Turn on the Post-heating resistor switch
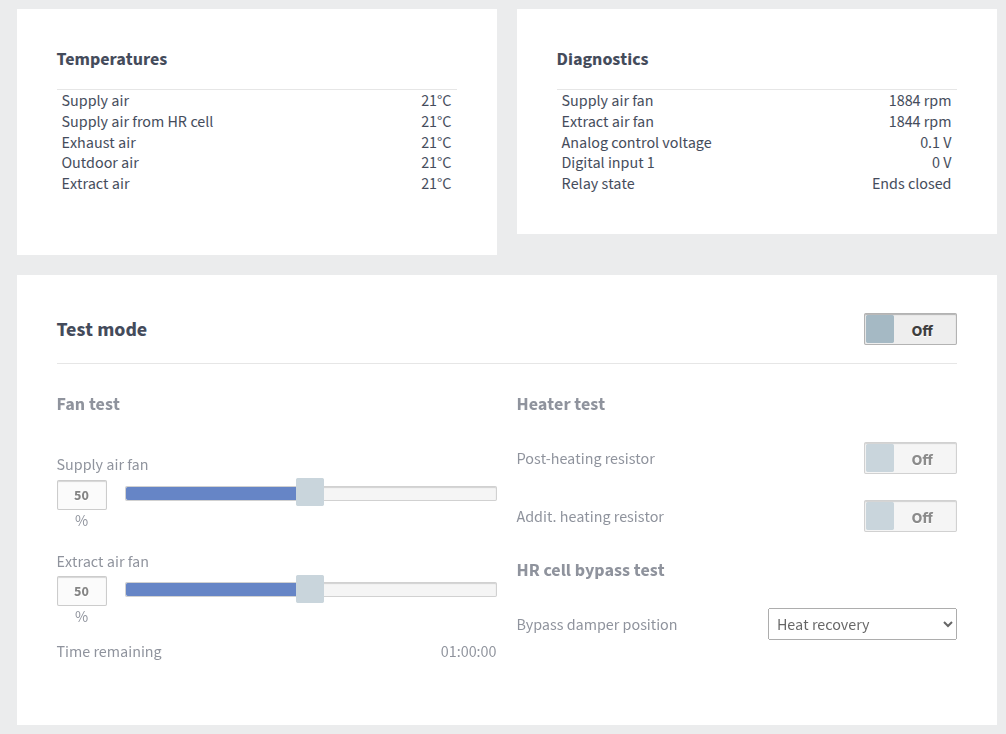 click(910, 459)
